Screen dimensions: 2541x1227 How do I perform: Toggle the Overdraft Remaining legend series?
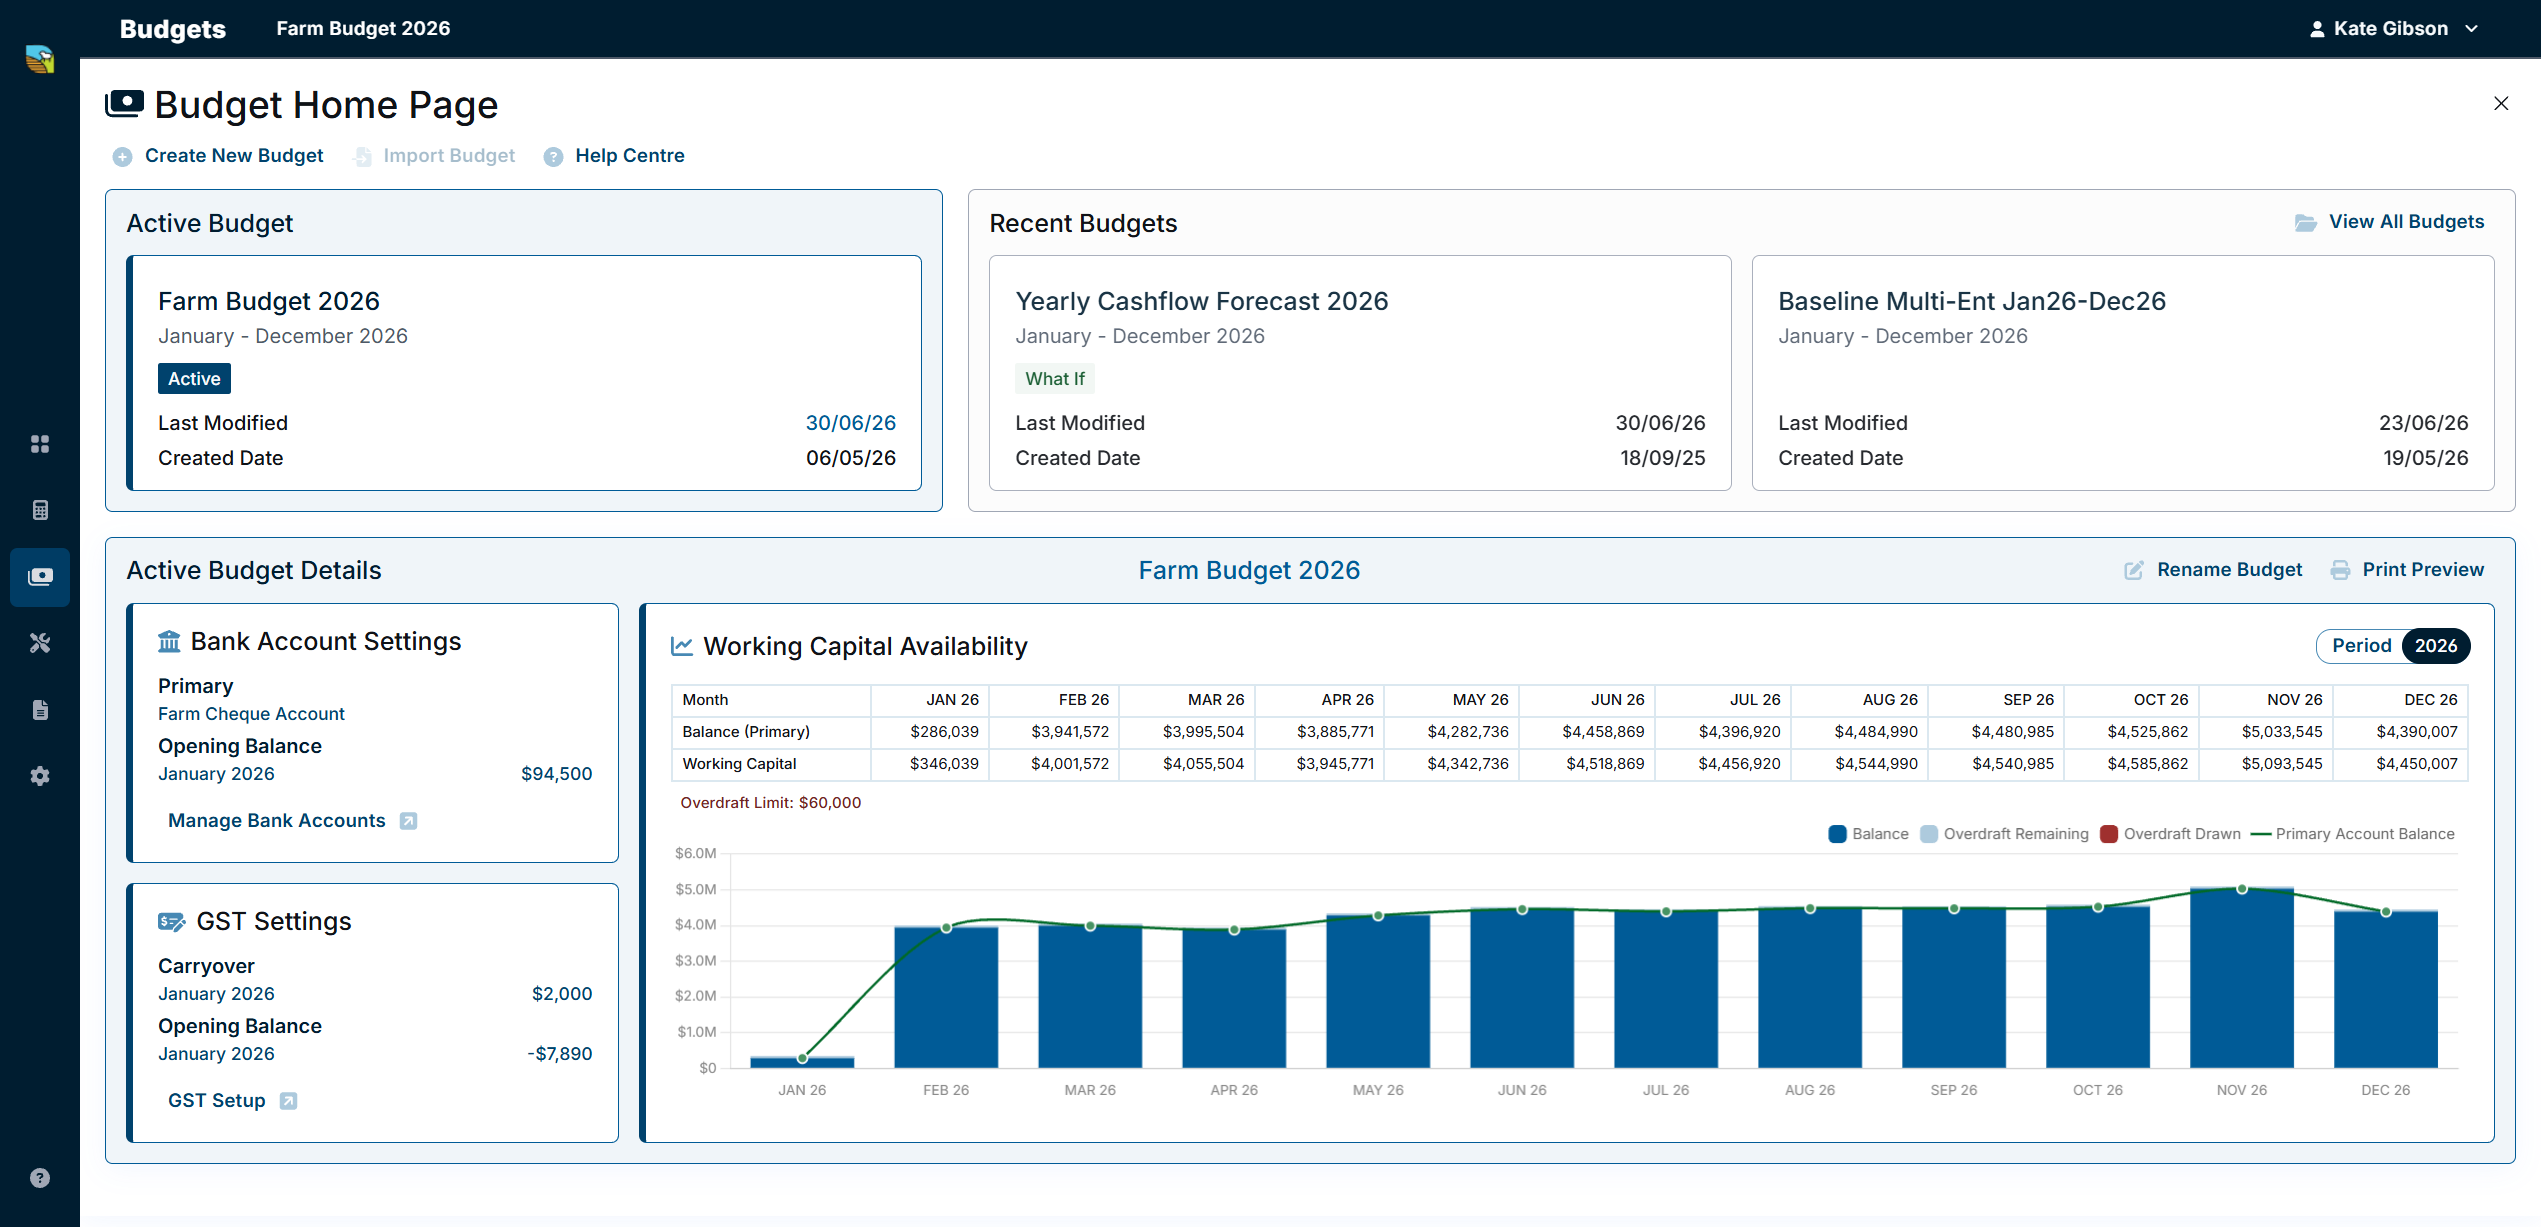[2004, 834]
